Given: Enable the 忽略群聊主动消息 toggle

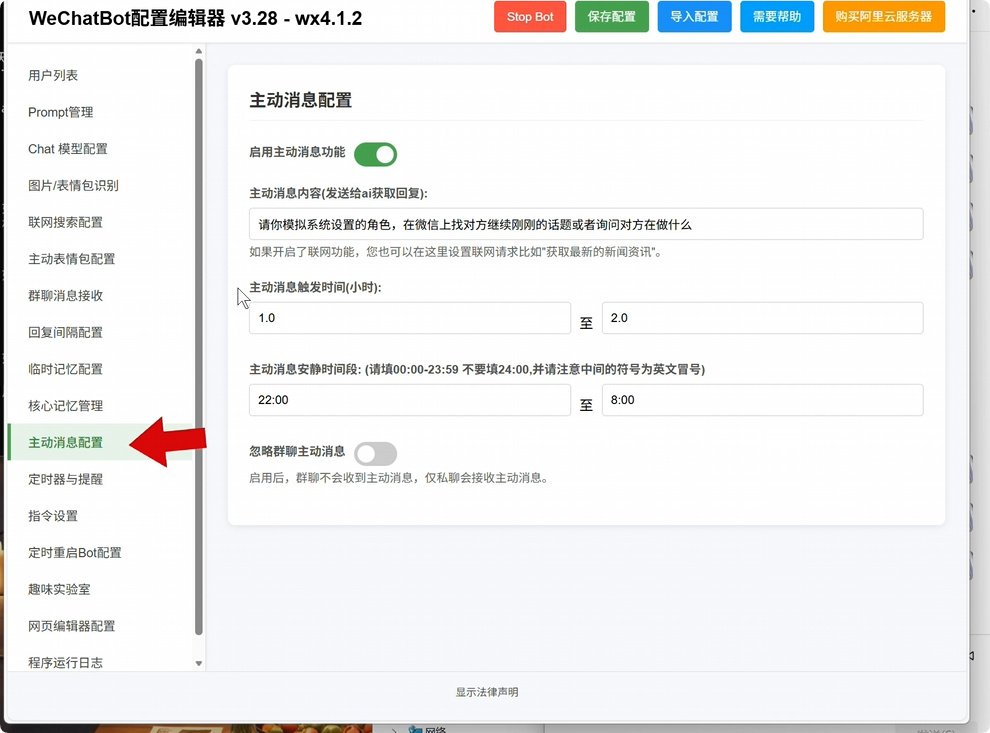Looking at the screenshot, I should point(375,453).
